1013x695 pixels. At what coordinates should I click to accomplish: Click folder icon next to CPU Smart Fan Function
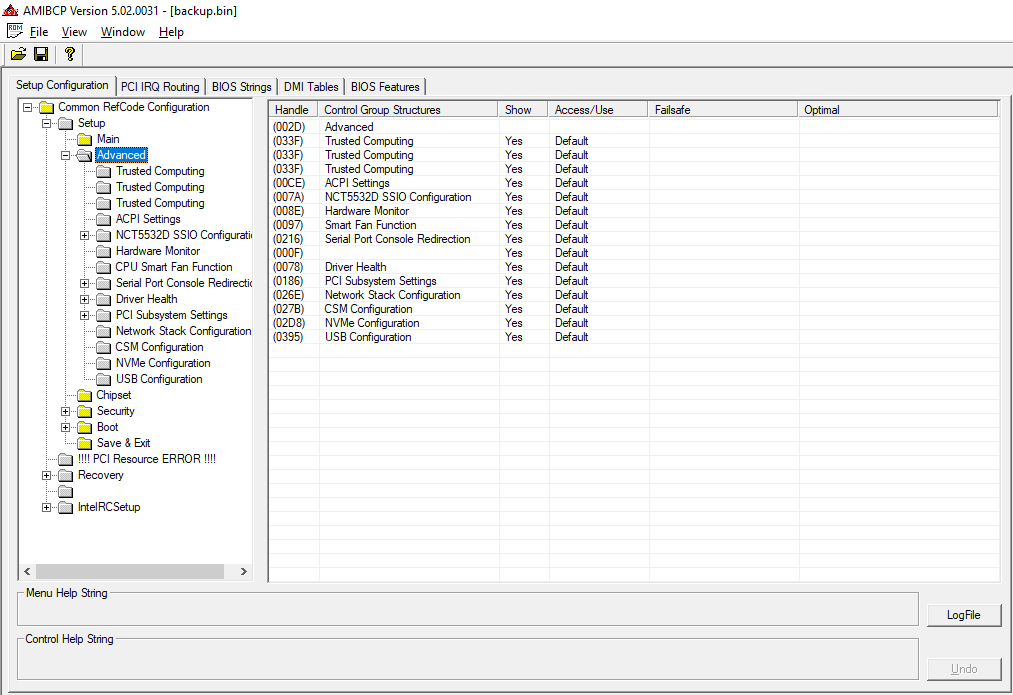tap(103, 267)
